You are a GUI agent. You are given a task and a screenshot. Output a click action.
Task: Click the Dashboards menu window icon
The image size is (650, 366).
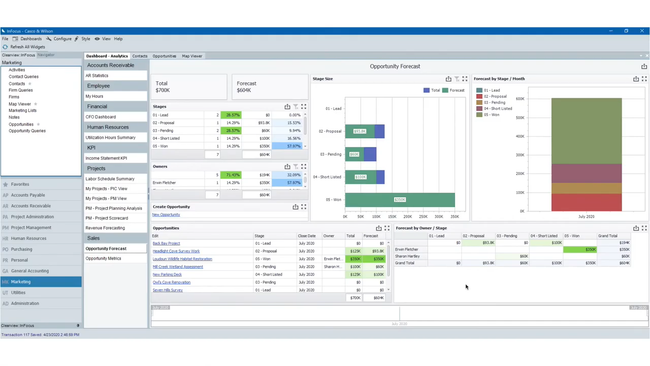(x=15, y=39)
